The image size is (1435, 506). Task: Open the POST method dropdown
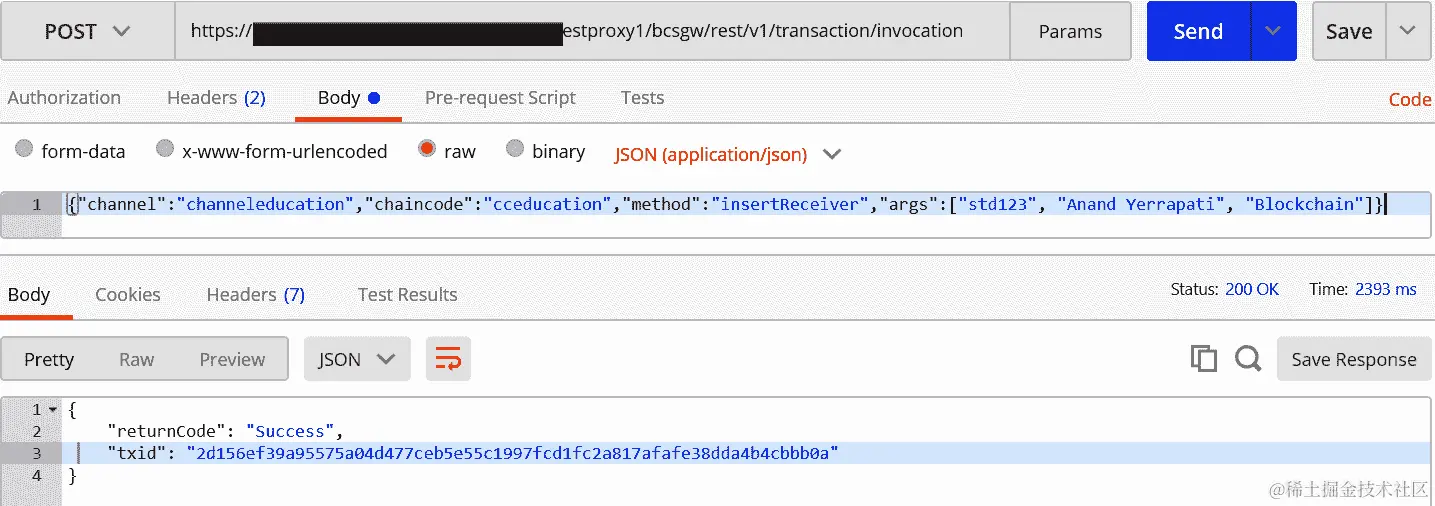tap(87, 31)
